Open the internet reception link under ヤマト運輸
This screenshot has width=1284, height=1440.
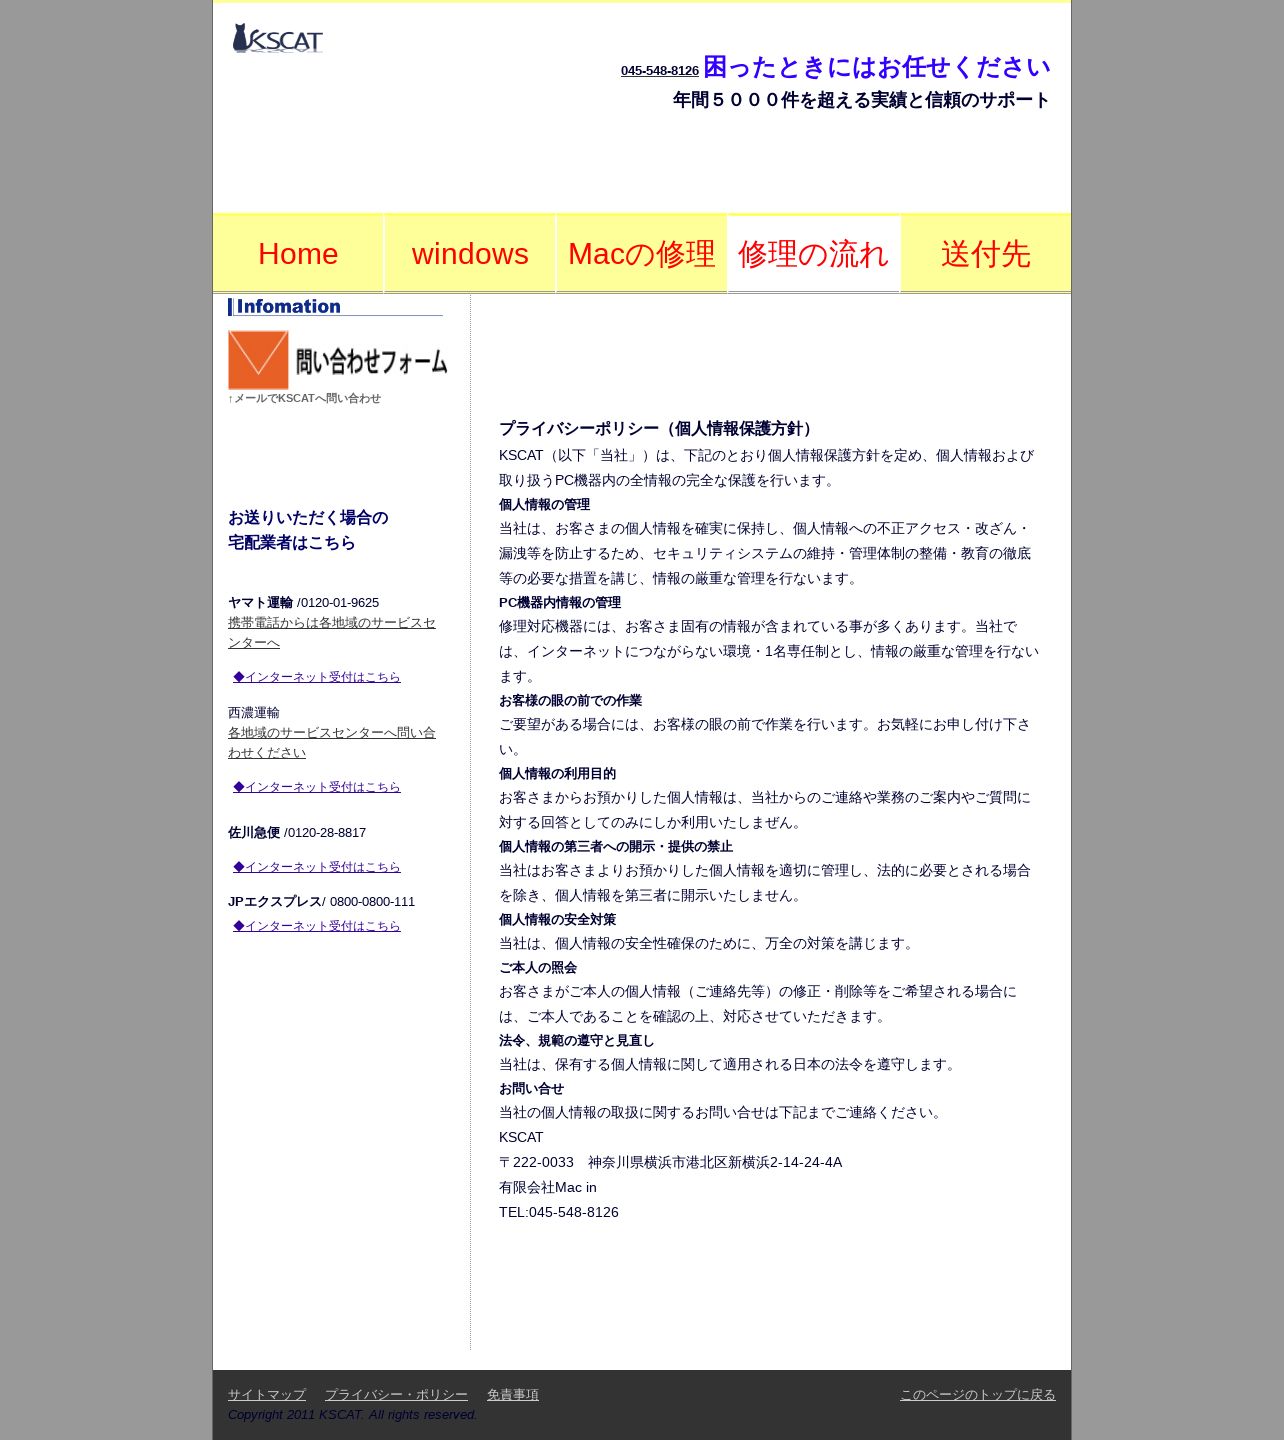pyautogui.click(x=317, y=677)
